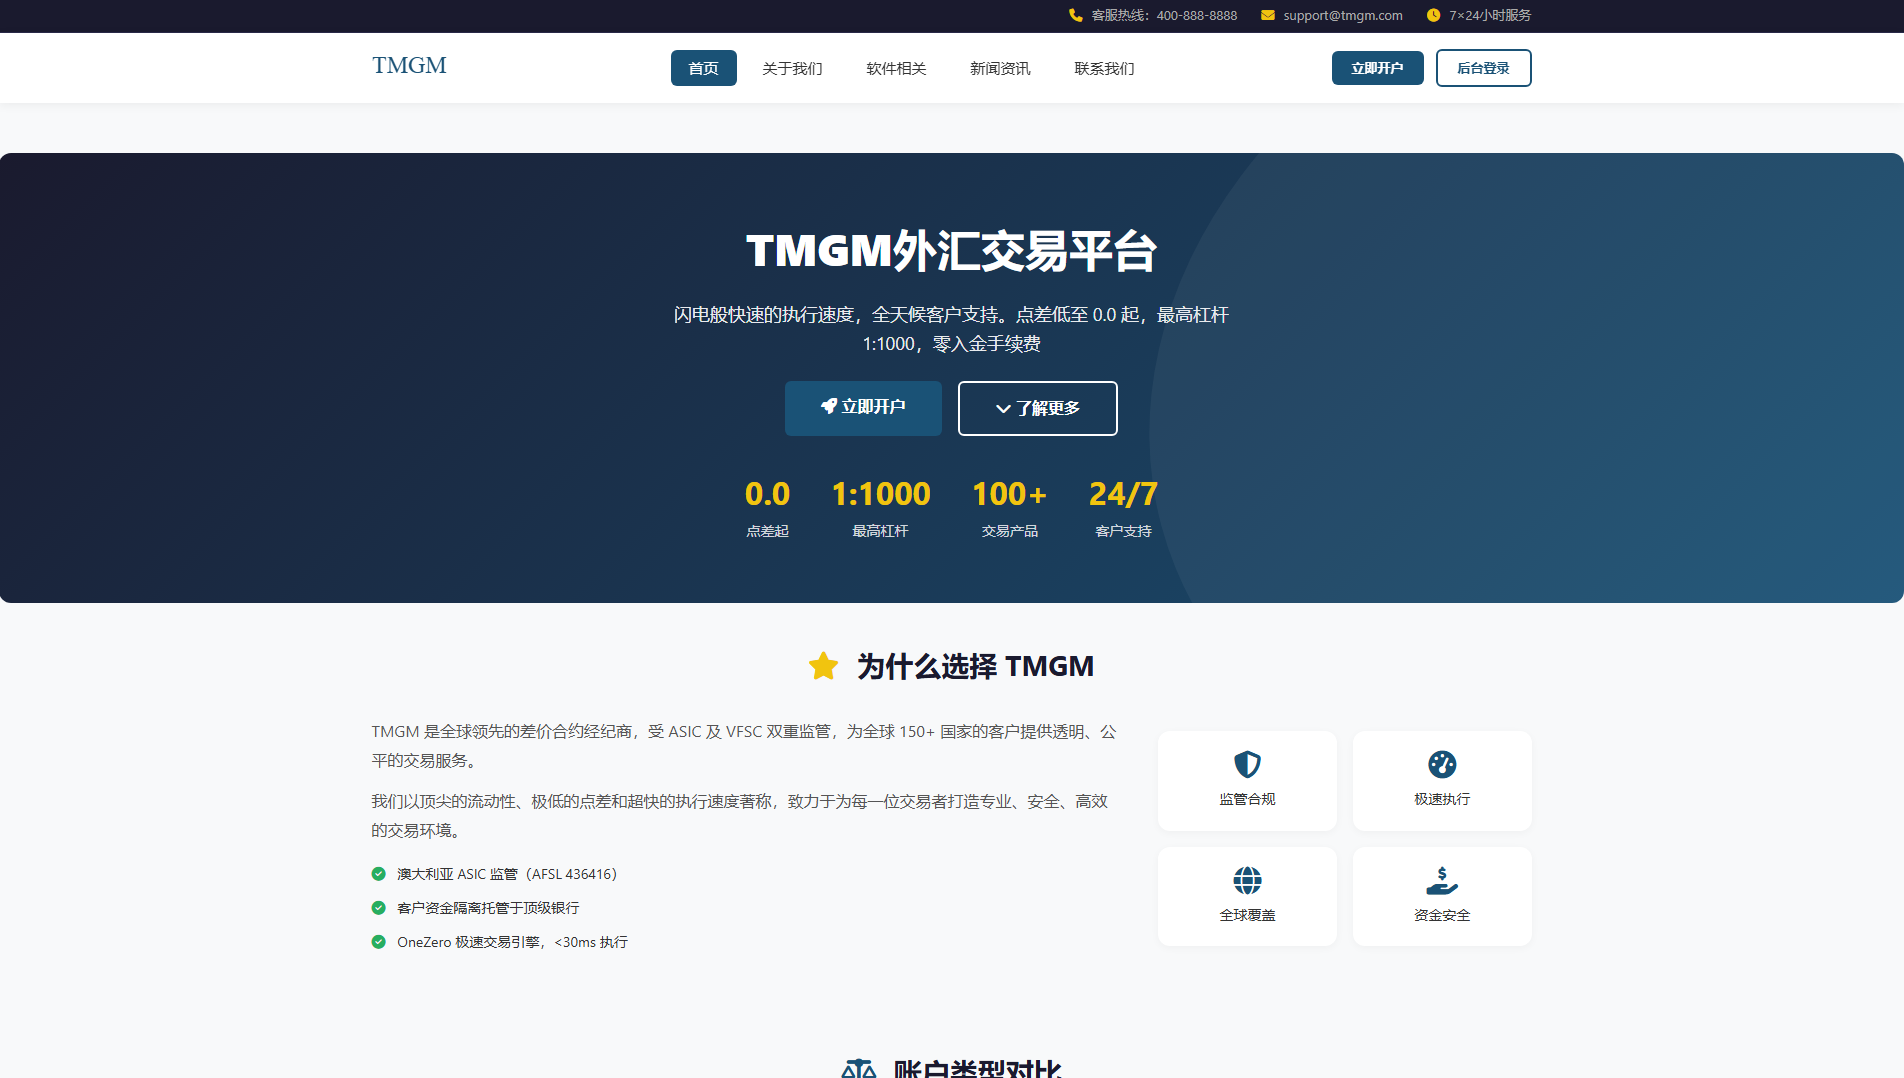Click the 为什么选择 TMGM section heading
This screenshot has width=1904, height=1078.
point(975,666)
